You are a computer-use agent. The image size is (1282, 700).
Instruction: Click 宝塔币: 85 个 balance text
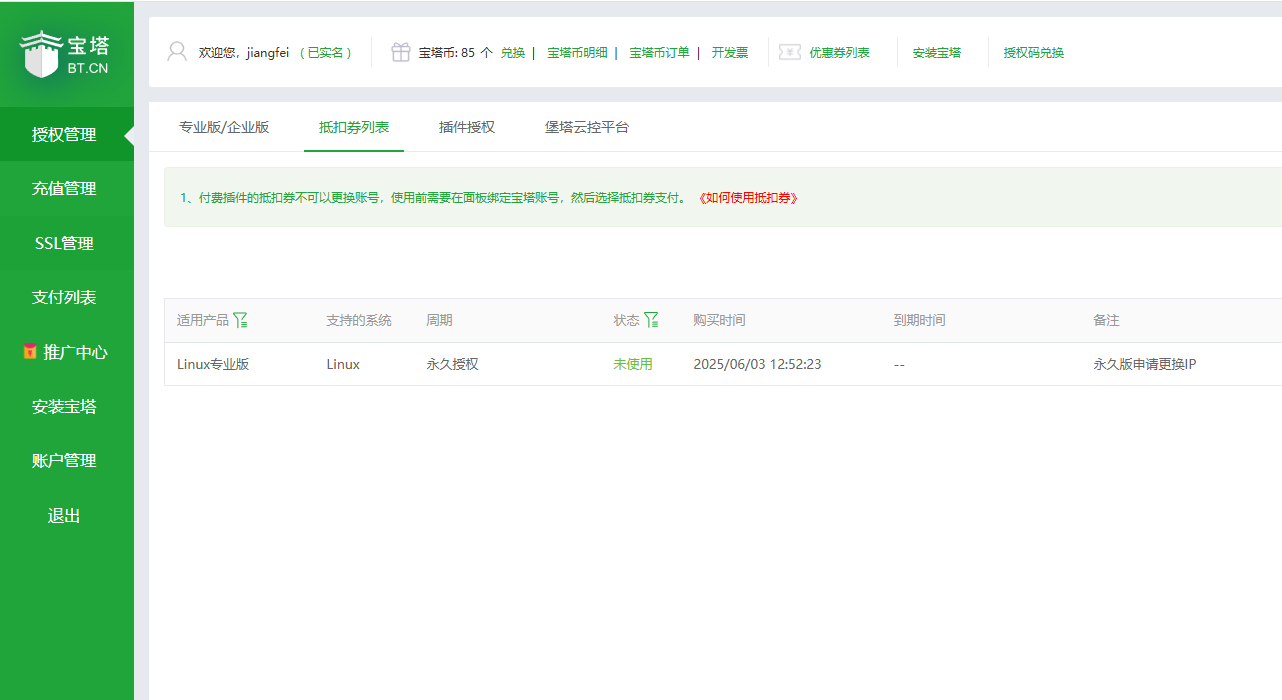click(455, 52)
